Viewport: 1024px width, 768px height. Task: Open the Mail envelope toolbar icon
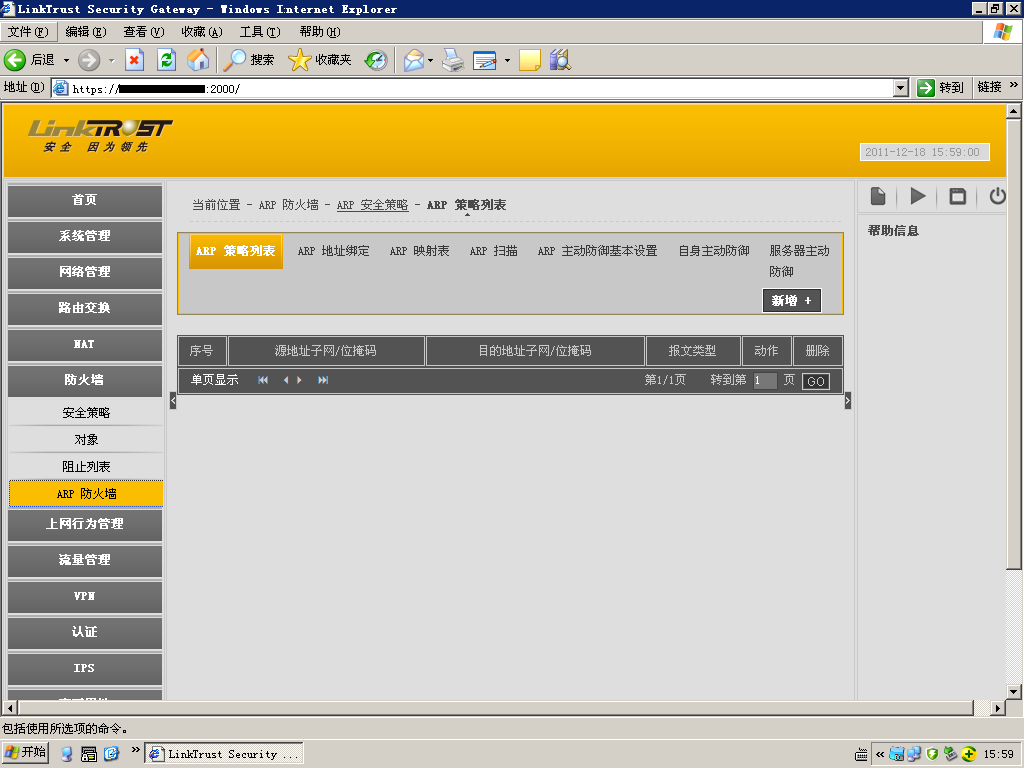[414, 60]
